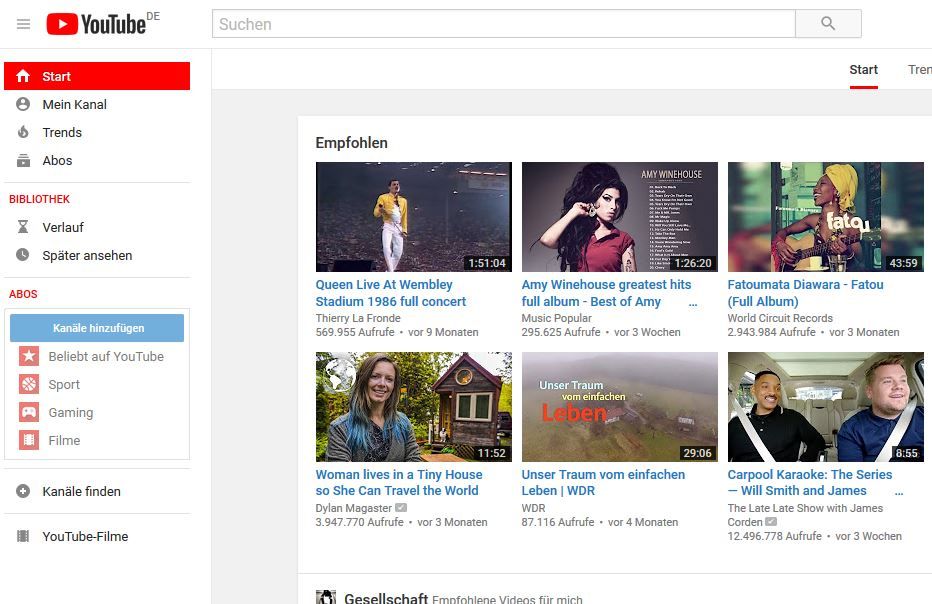Open Verlauf history page

[97, 227]
